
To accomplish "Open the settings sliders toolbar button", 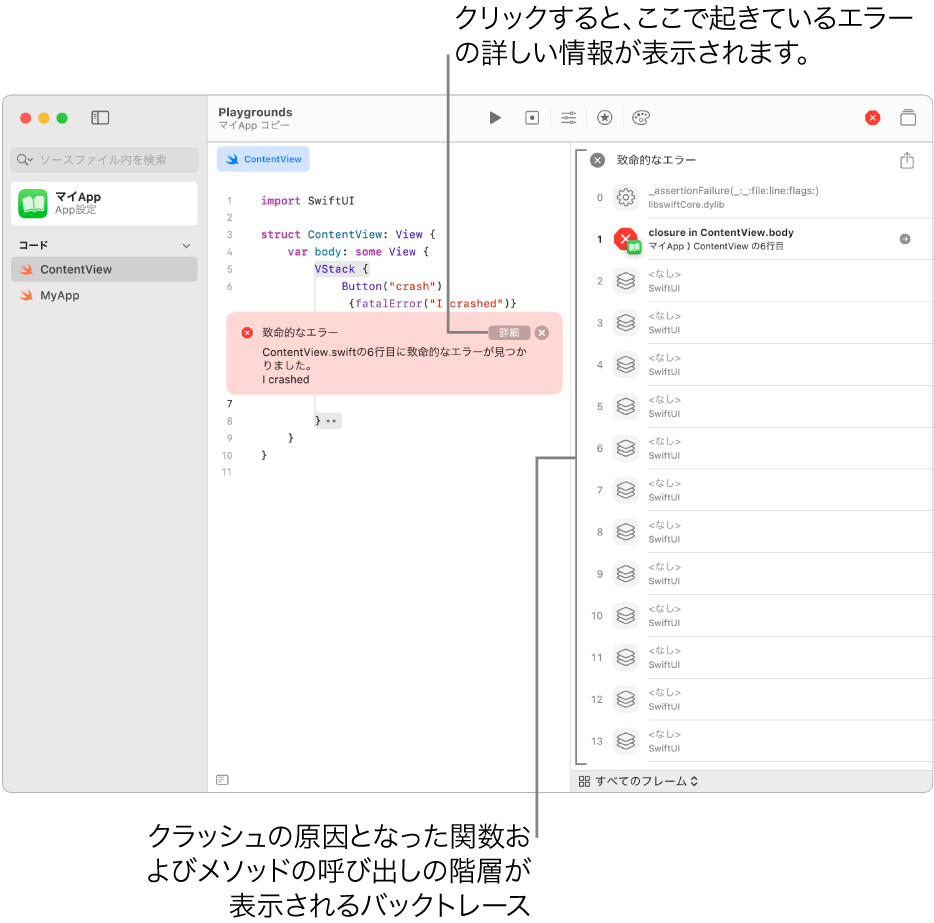I will click(569, 118).
